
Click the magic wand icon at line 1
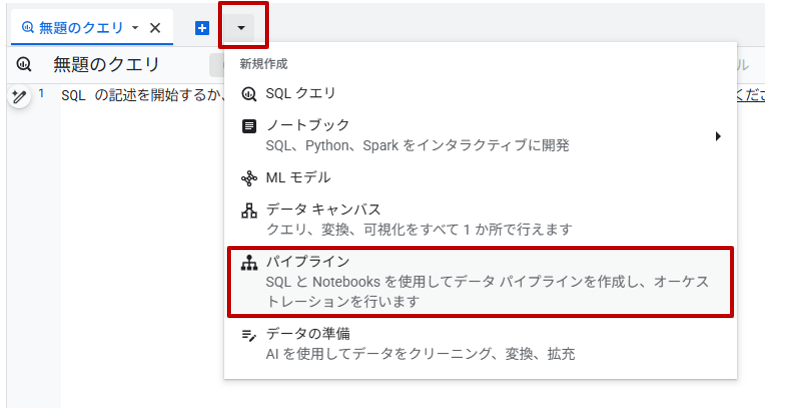[19, 96]
